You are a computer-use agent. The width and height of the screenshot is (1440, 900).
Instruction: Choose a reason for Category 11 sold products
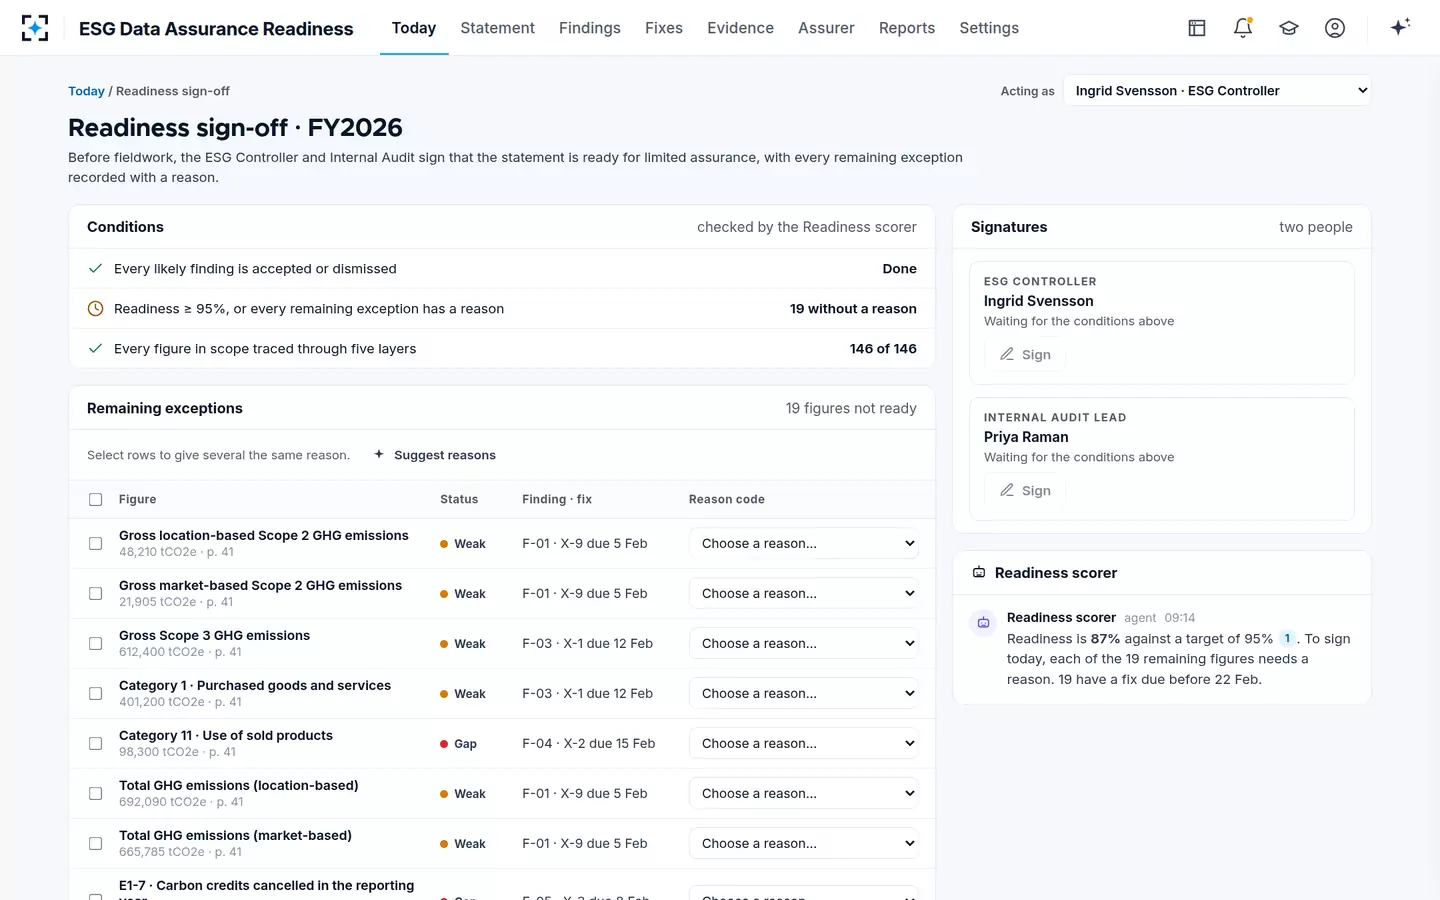[804, 744]
